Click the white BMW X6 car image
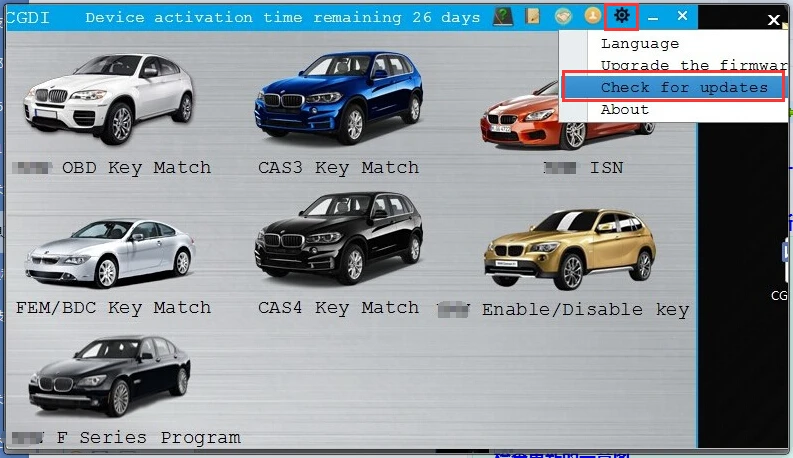Viewport: 793px width, 458px height. [x=109, y=99]
